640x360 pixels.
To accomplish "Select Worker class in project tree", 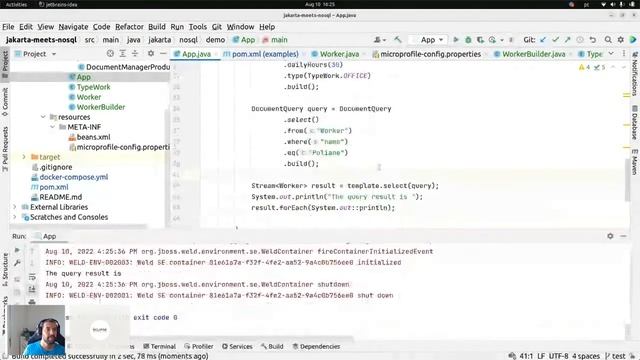I will click(x=89, y=97).
